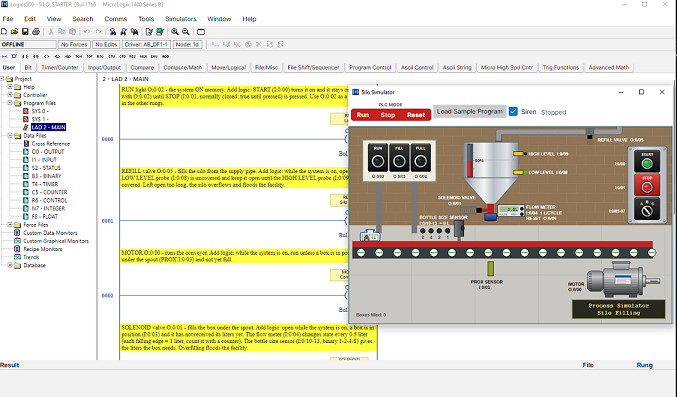Click the Zoom out magnifier icon
This screenshot has width=677, height=397.
point(186,32)
